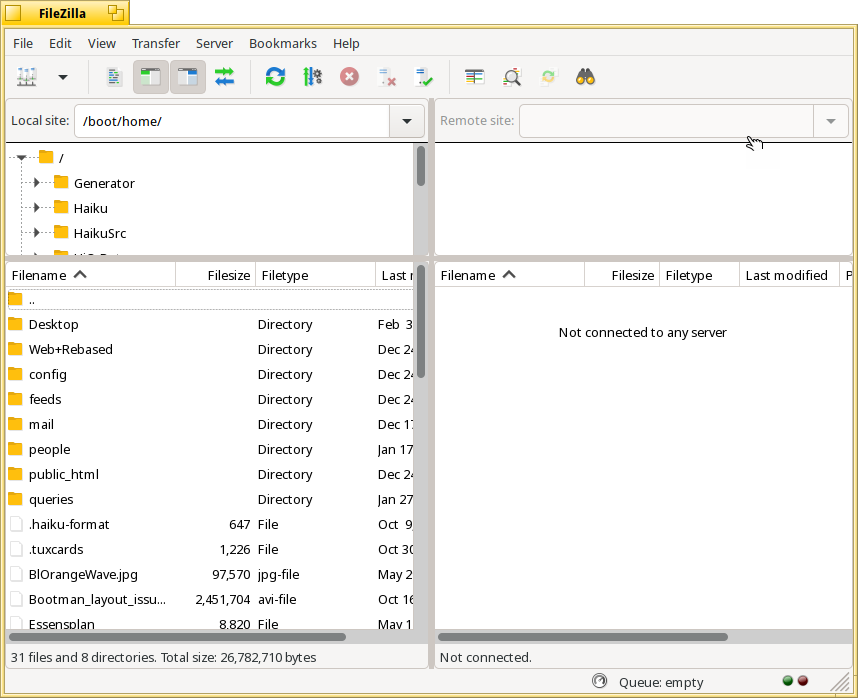Sort remote list by Filename

(509, 275)
